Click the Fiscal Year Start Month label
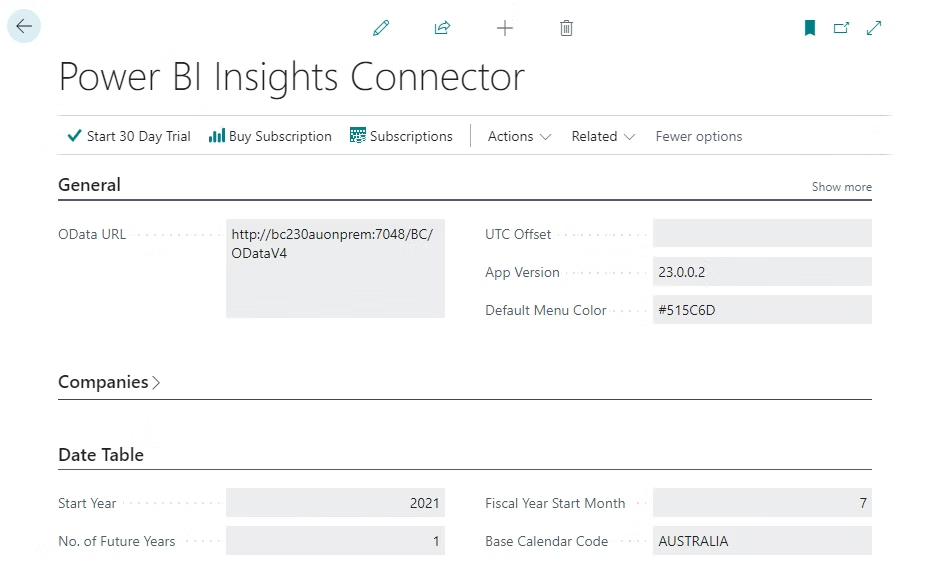 [x=555, y=503]
